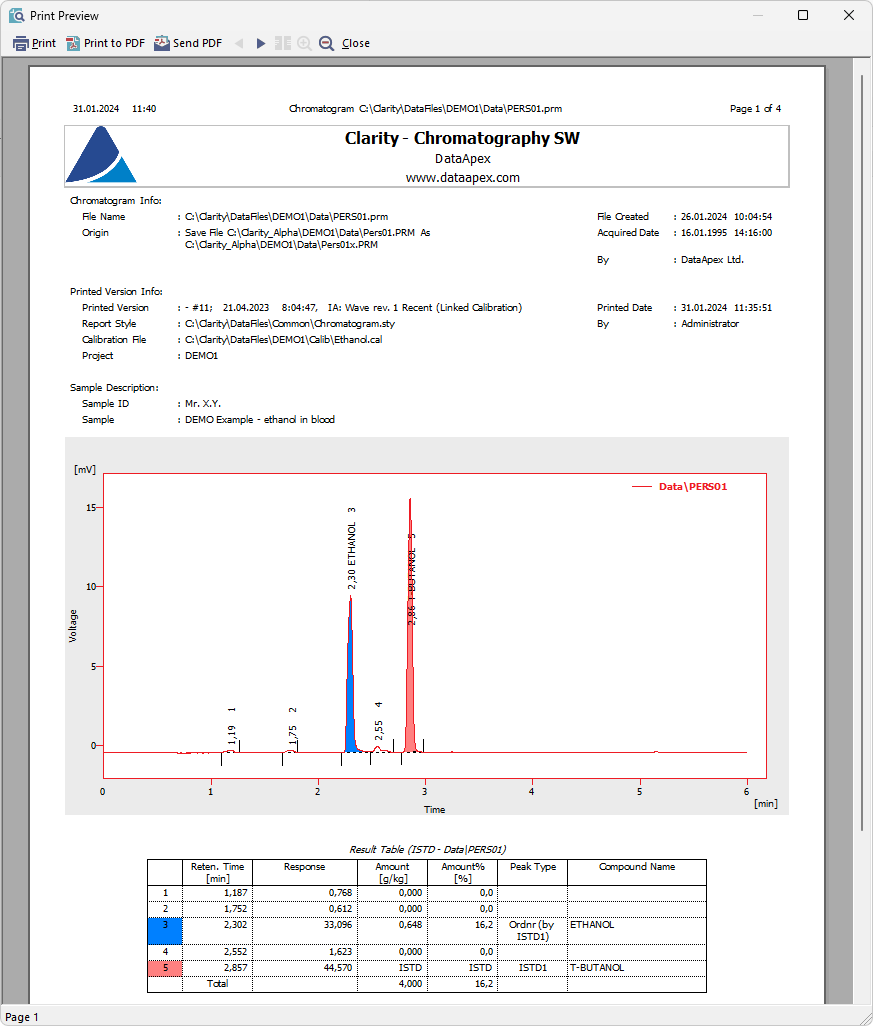Go to the previous page with the left arrow
This screenshot has height=1026, width=875.
239,43
